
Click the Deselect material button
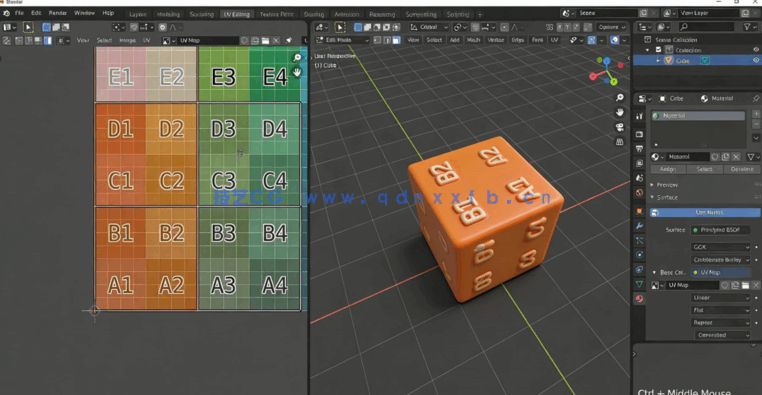[742, 169]
